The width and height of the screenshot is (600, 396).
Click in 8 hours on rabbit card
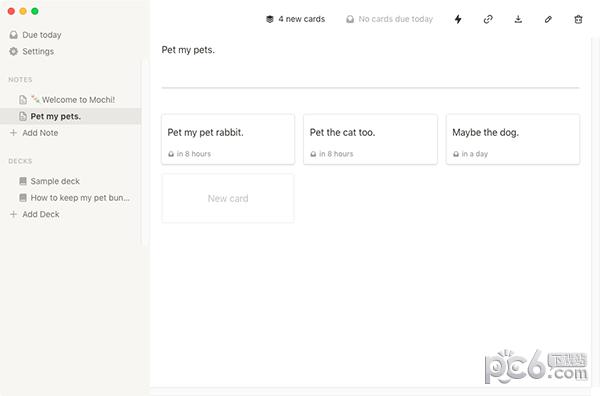(x=194, y=154)
